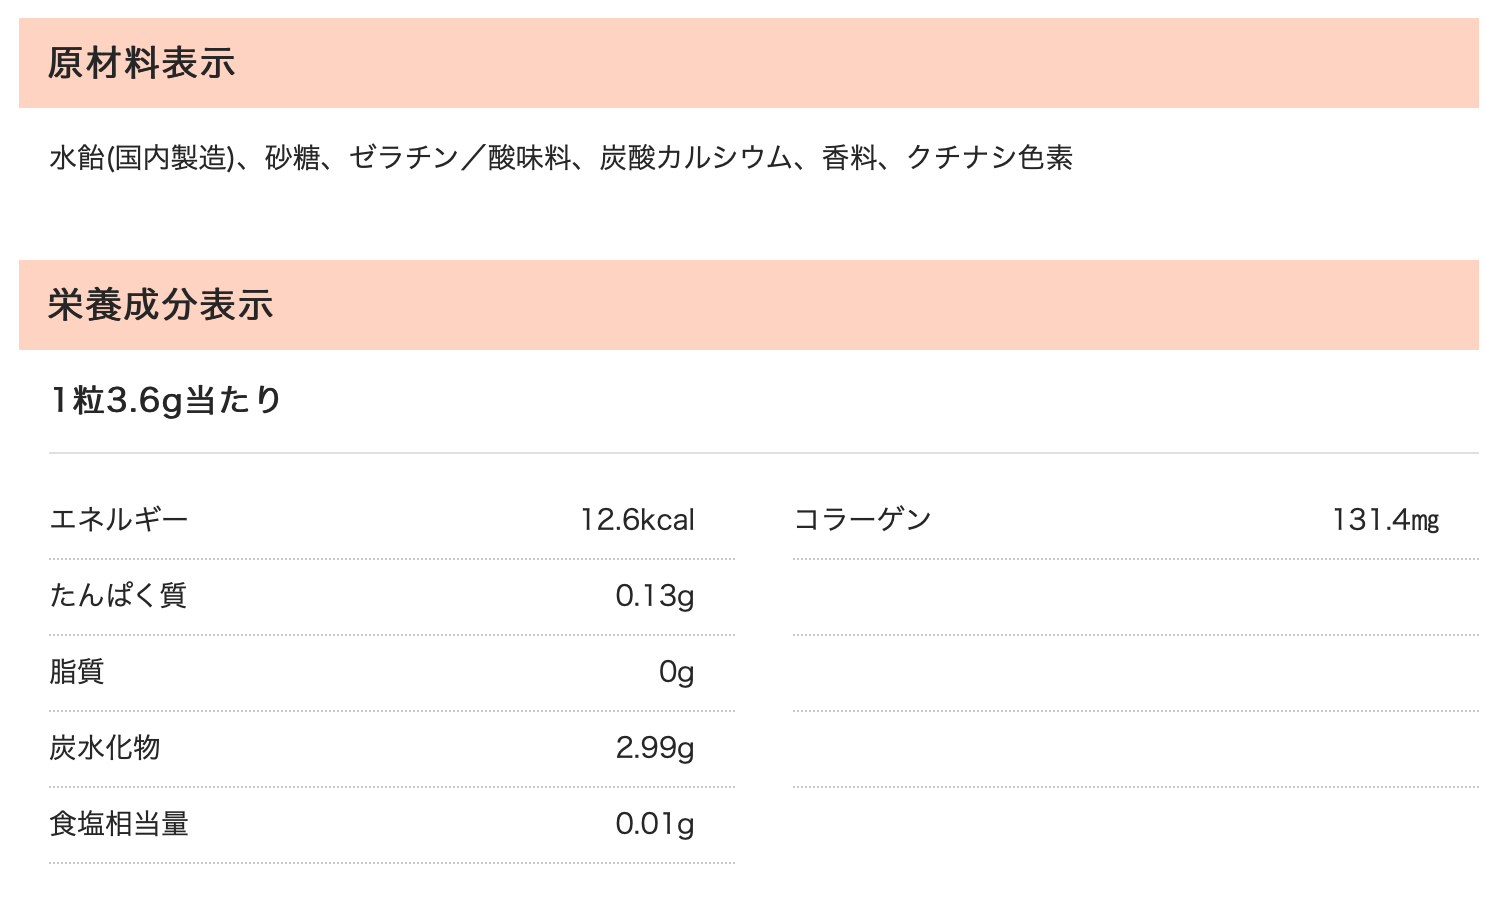
Task: Click the 栄養成分表示 section heading
Action: click(160, 305)
